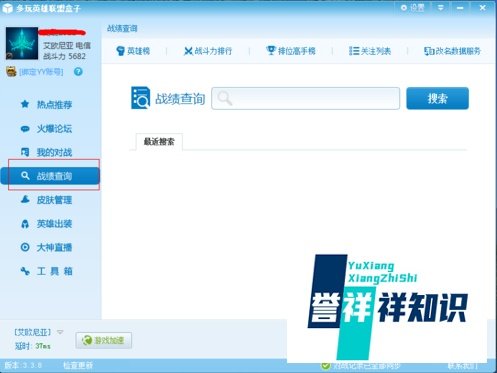Click the play icon beside 大神直播
The height and width of the screenshot is (373, 497).
coord(25,247)
